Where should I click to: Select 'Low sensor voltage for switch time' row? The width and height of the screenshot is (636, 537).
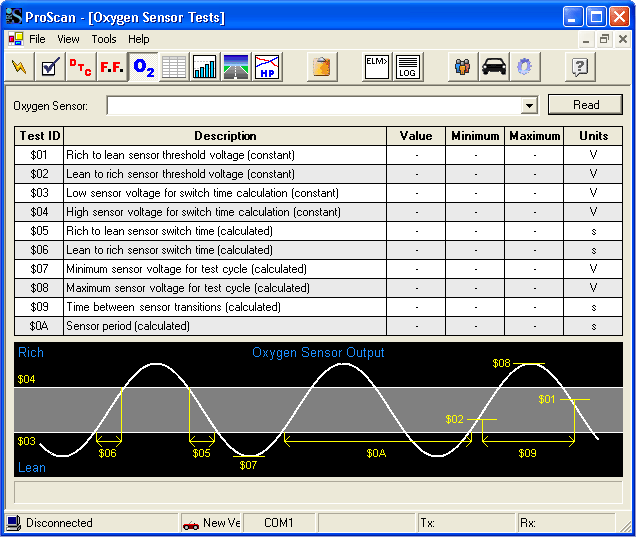point(318,193)
